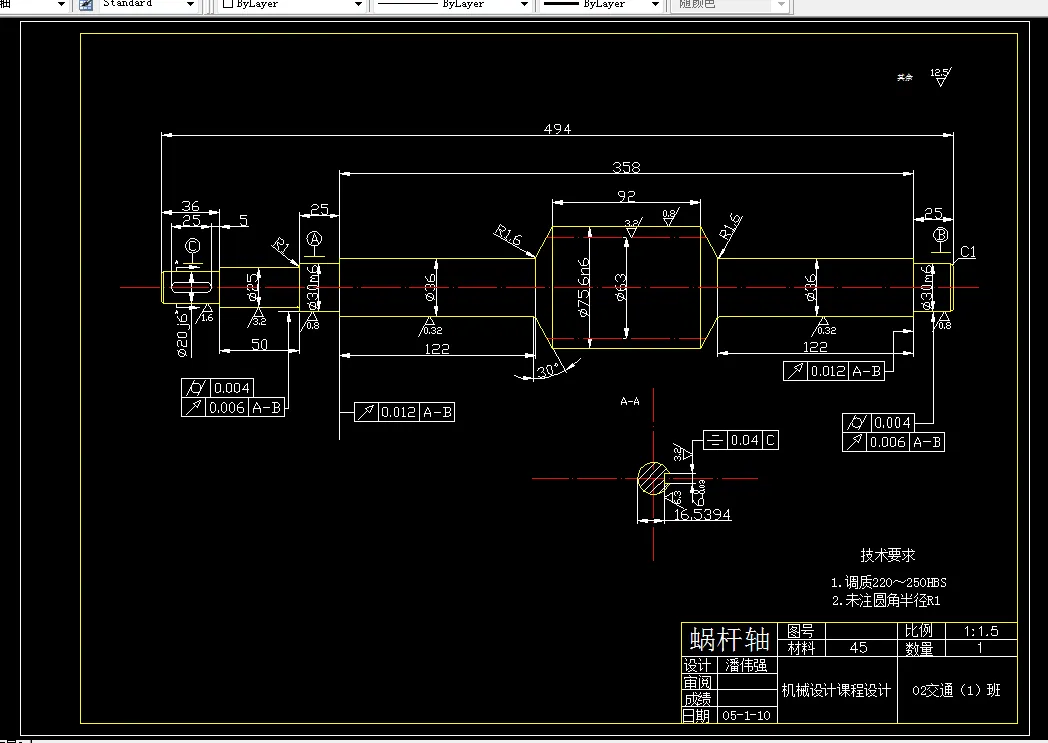
Task: Select the 机械设计课程设计 text
Action: pyautogui.click(x=836, y=691)
